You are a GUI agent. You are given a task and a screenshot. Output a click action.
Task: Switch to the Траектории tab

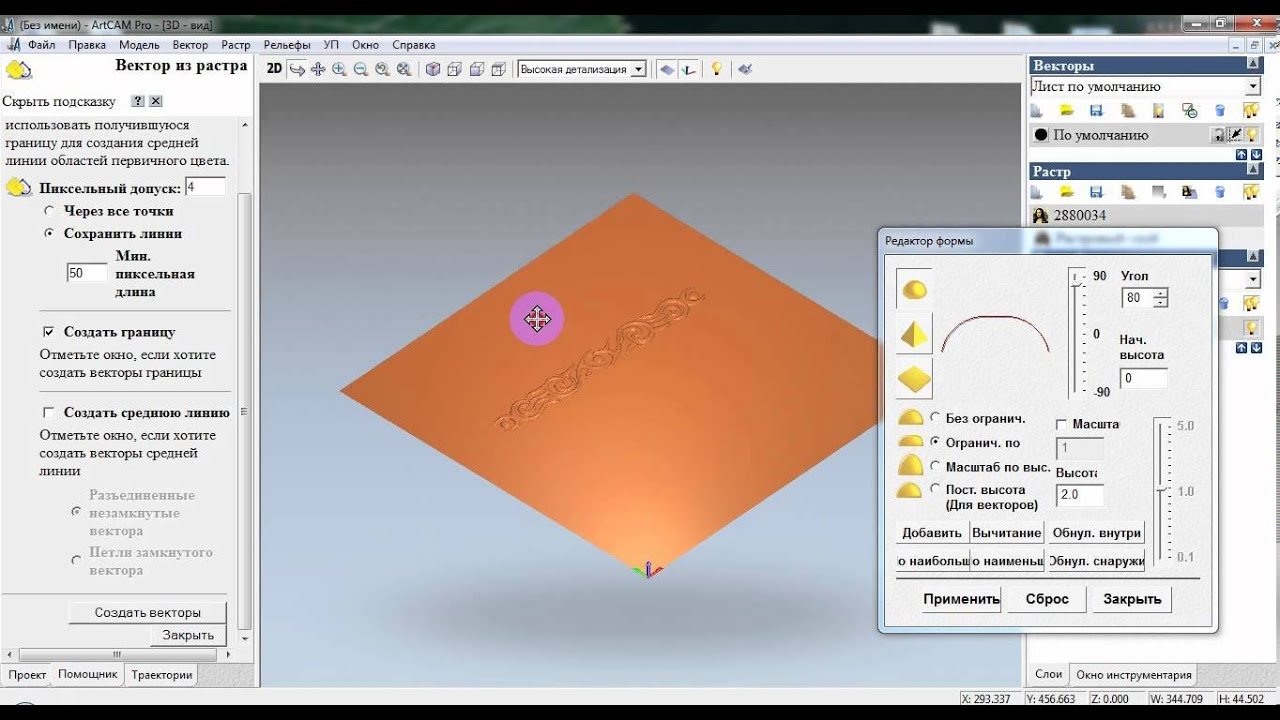161,675
